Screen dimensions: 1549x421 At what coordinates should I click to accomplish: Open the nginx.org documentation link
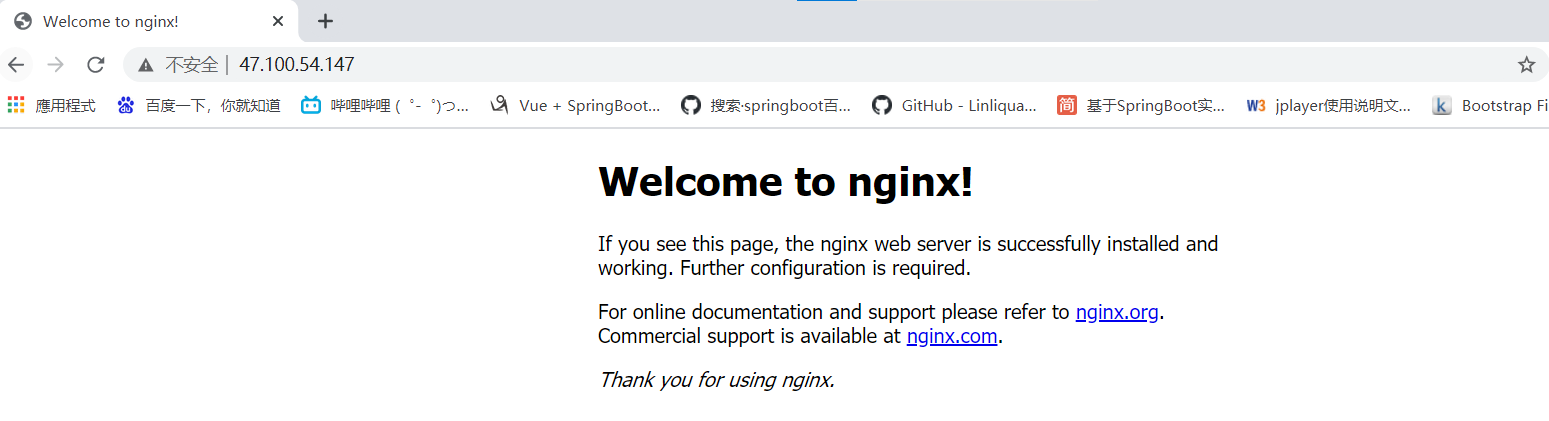click(1116, 312)
